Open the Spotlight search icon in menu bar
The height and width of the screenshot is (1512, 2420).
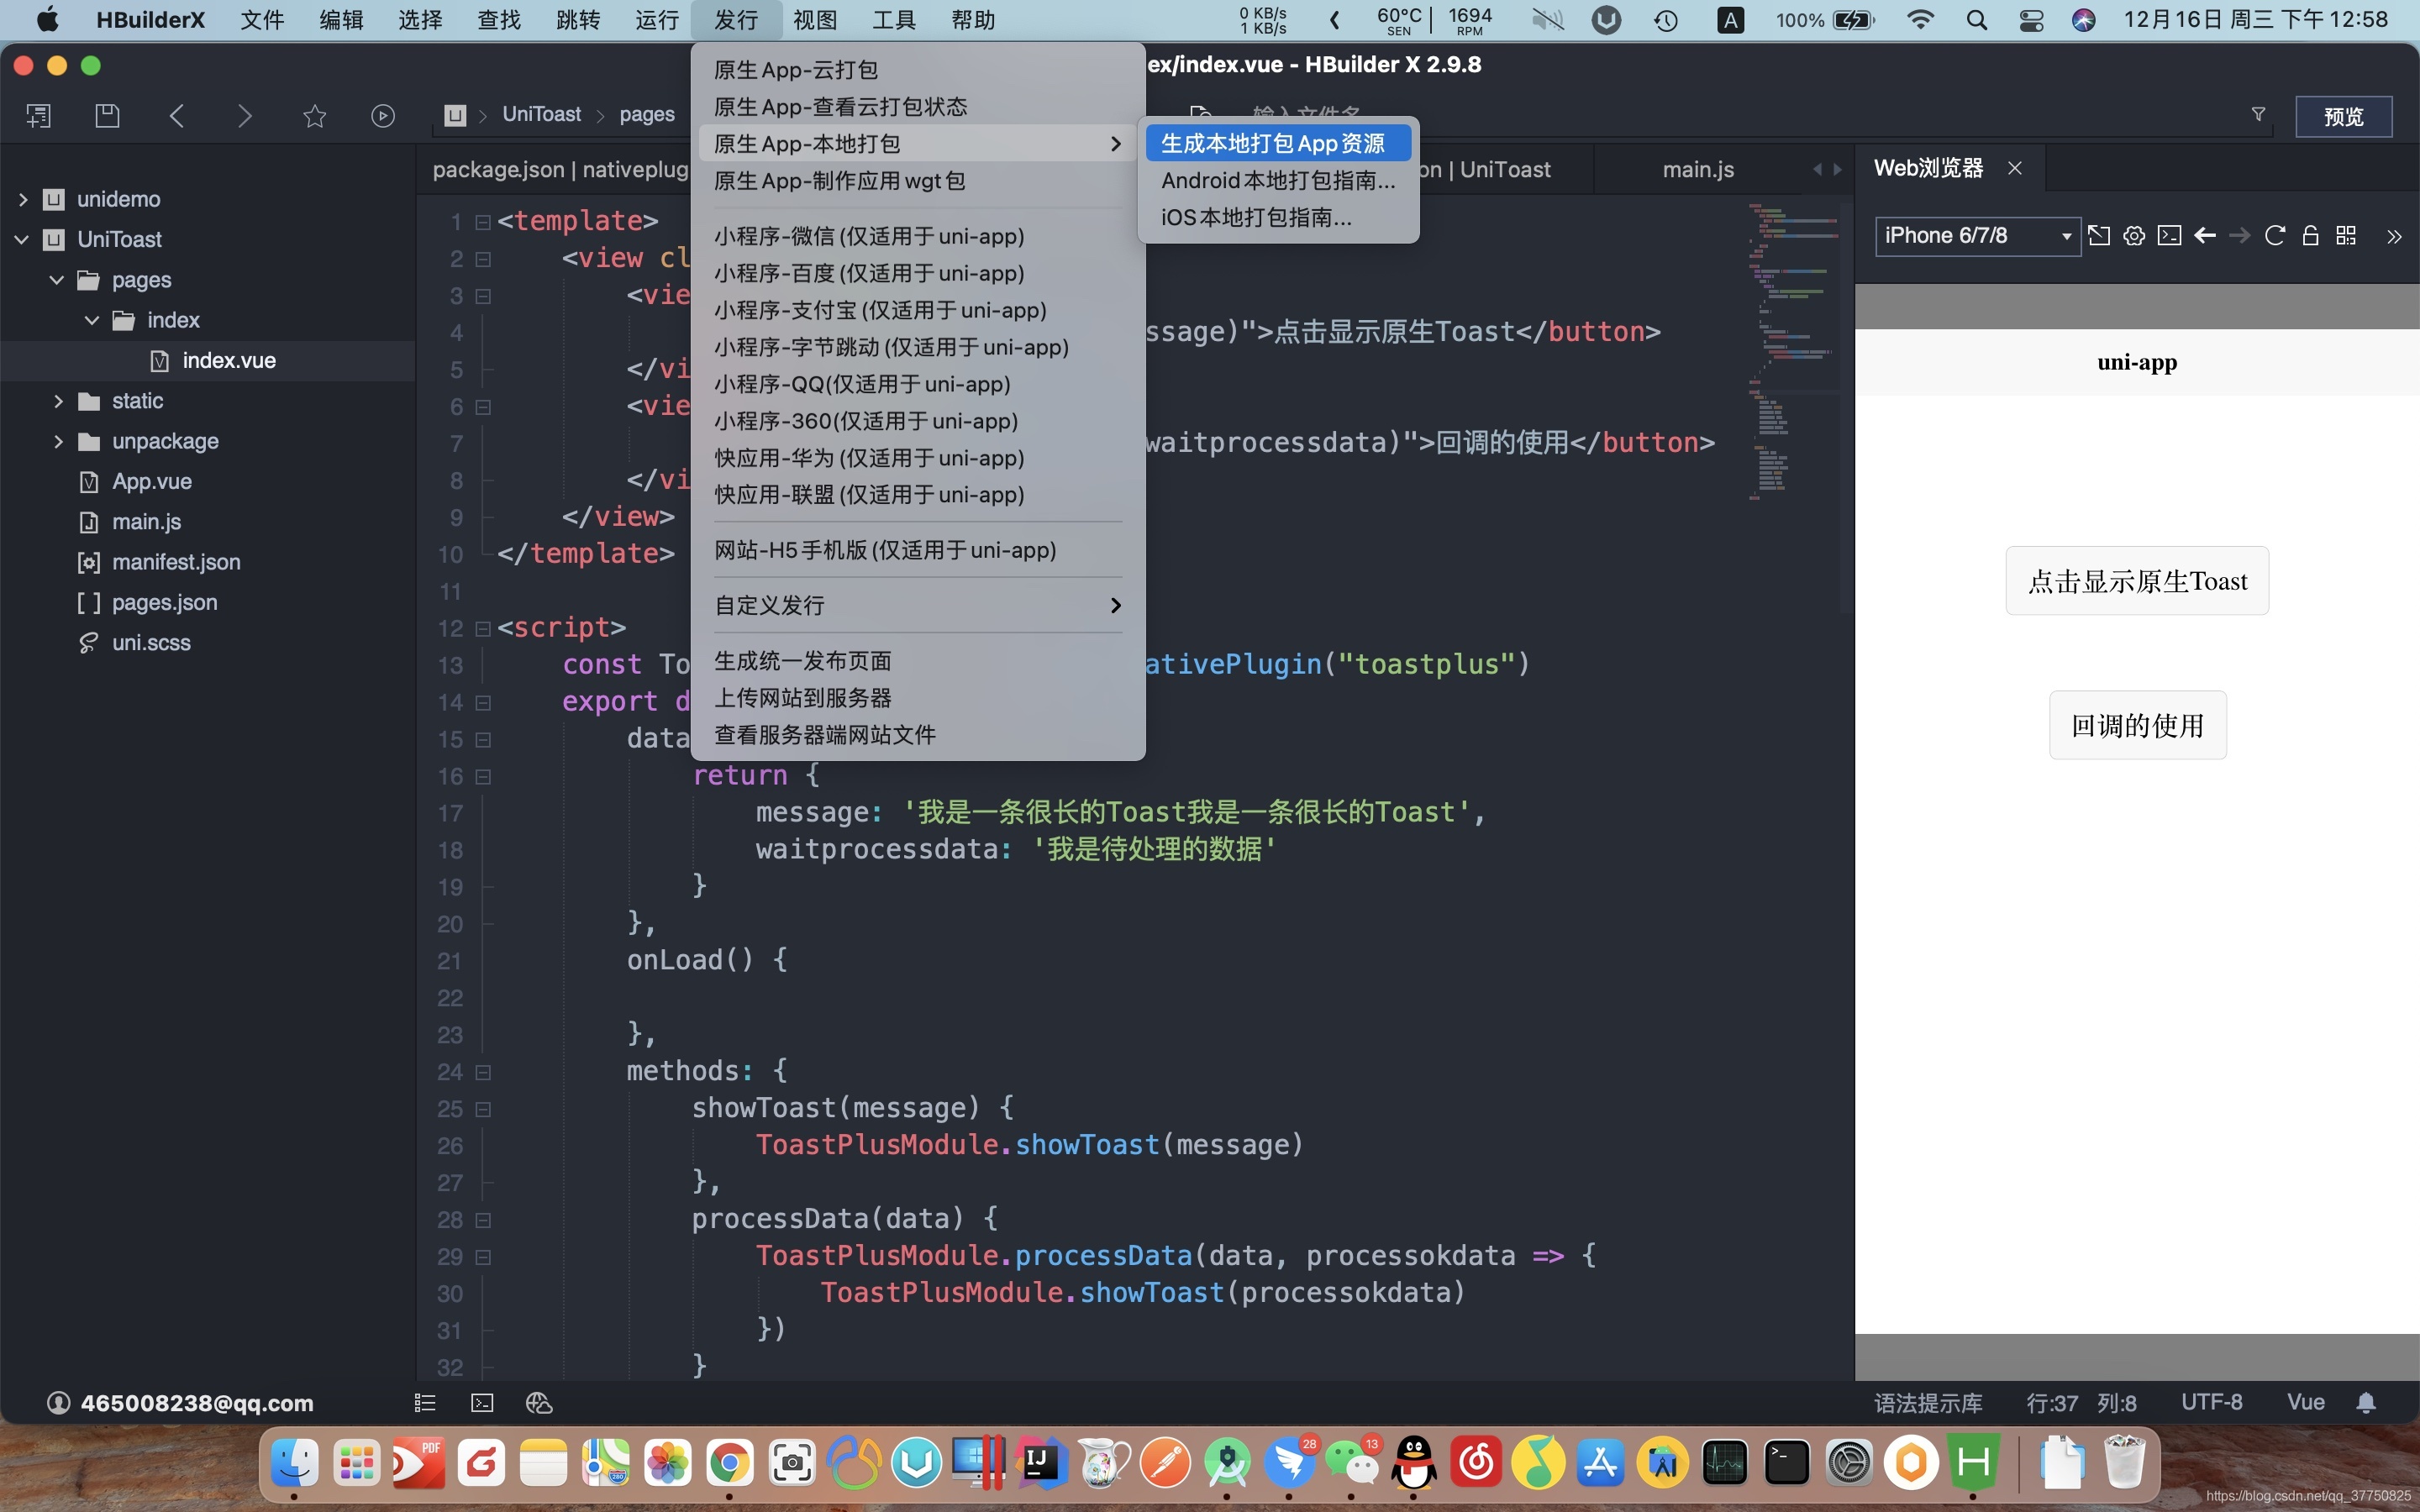coord(1976,20)
